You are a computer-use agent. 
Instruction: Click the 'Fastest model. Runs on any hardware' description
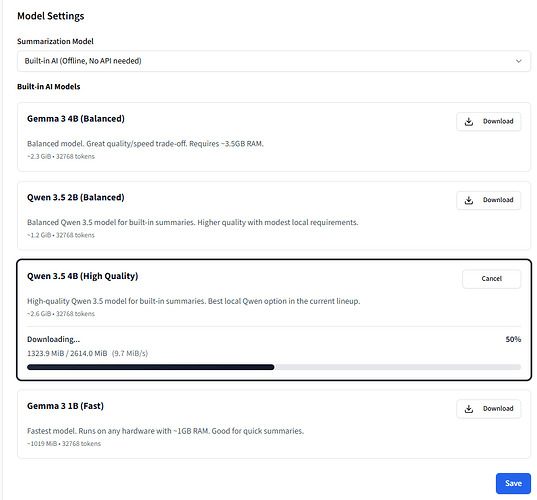[165, 431]
